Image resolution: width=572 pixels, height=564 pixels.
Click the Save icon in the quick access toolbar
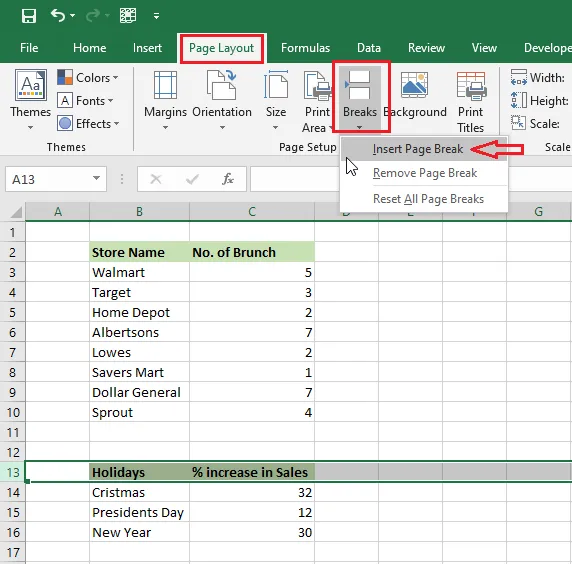28,16
